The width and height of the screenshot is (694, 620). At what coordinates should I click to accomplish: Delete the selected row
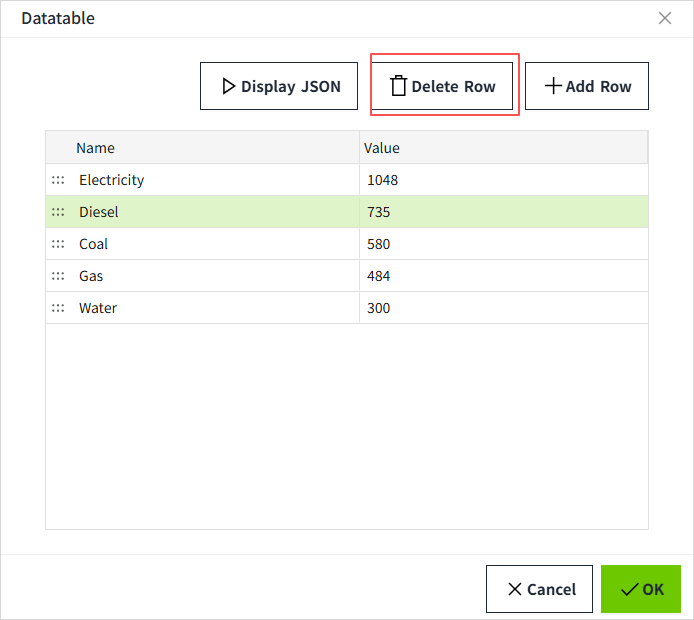[443, 86]
